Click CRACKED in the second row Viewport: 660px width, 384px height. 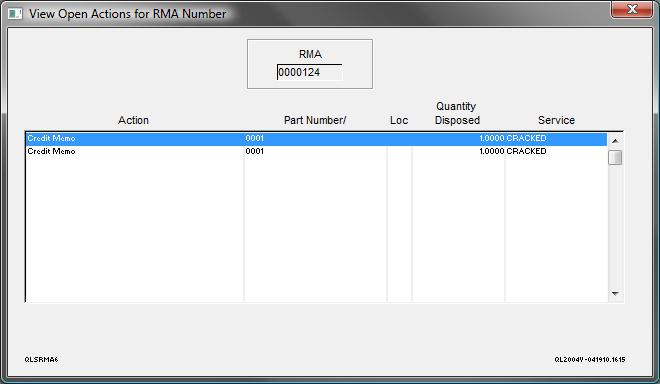click(x=526, y=151)
